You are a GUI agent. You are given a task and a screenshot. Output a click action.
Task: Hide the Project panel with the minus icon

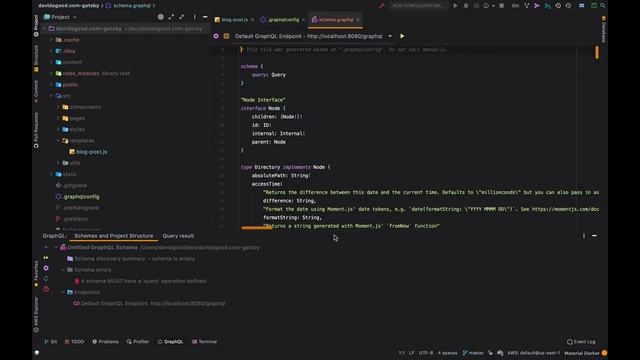tap(205, 17)
